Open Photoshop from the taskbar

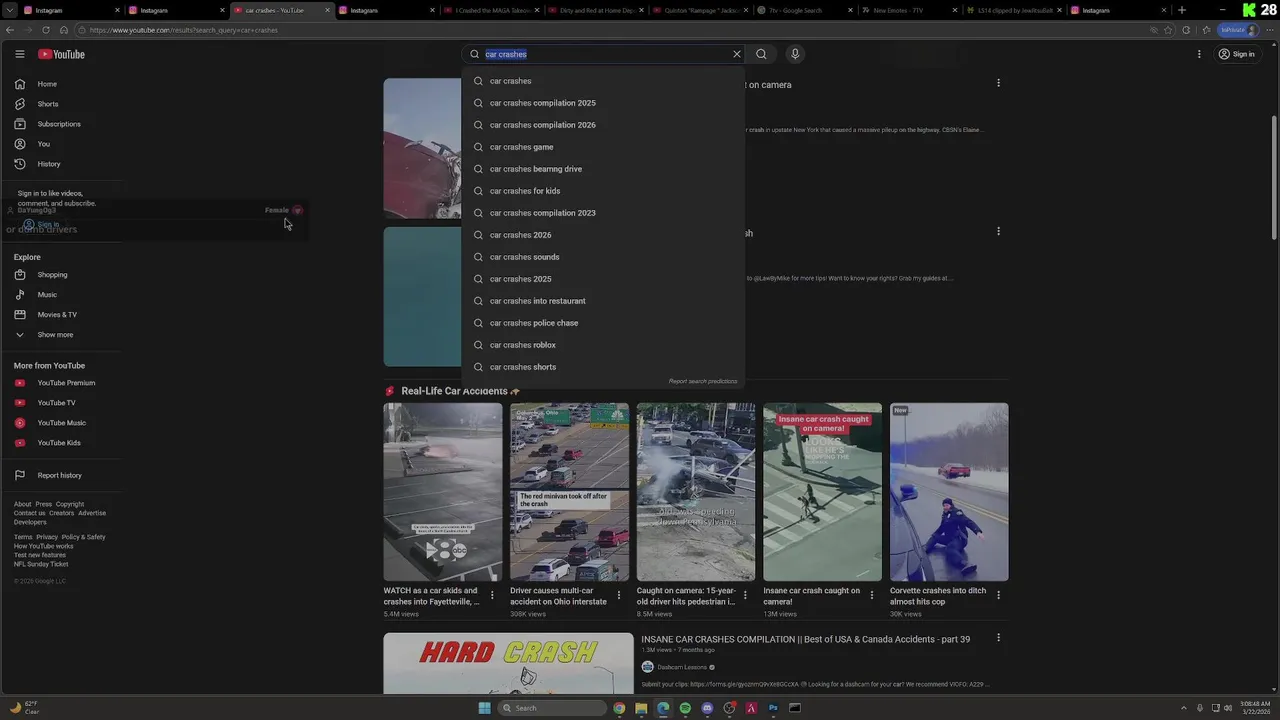[773, 708]
